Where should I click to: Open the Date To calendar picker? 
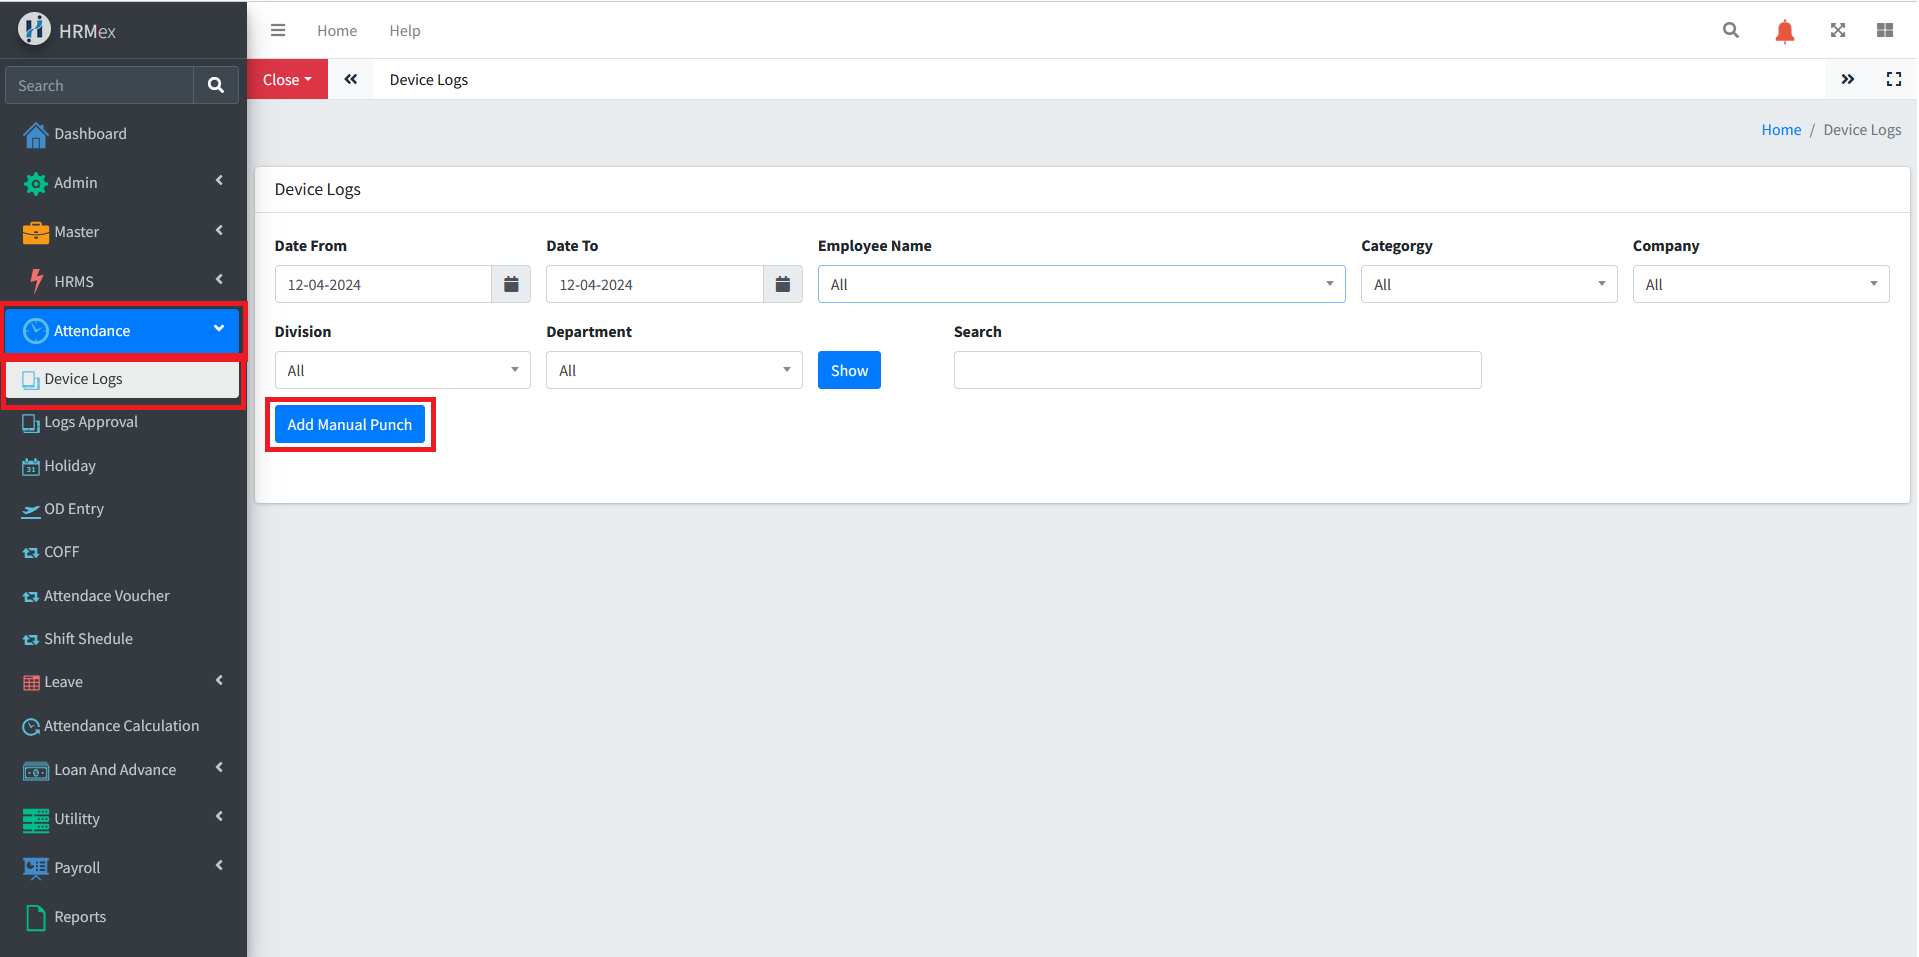[783, 285]
